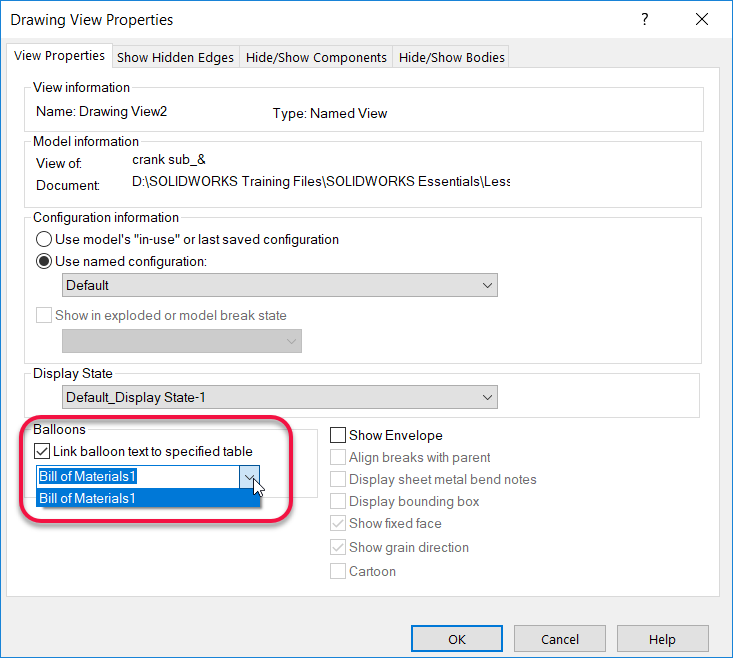Click the balloon table dropdown arrow
Viewport: 733px width, 658px height.
249,477
